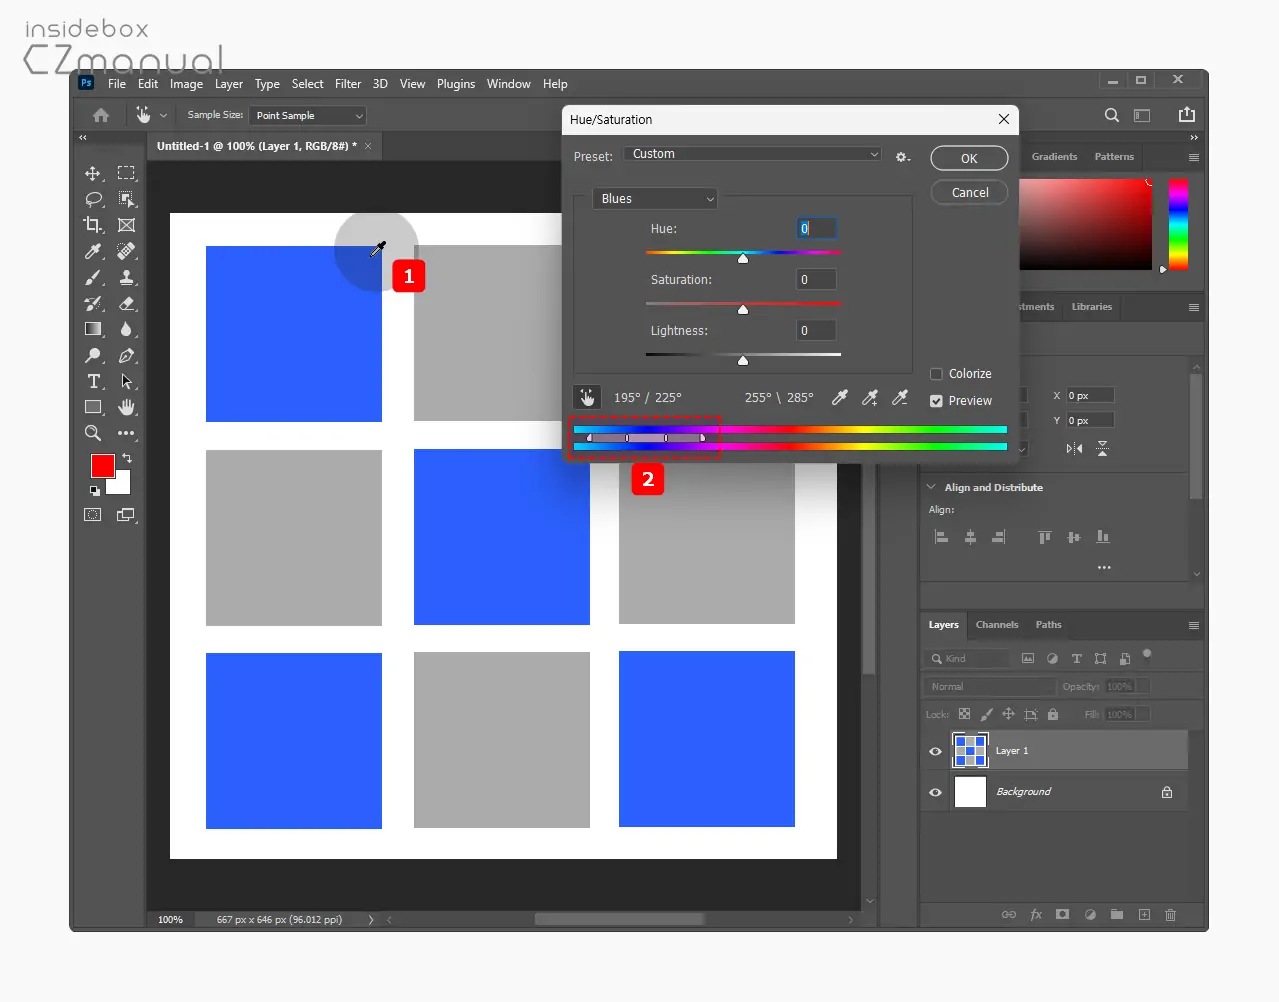The width and height of the screenshot is (1279, 1002).
Task: Open Sample Size Point Sample dropdown
Action: point(308,116)
